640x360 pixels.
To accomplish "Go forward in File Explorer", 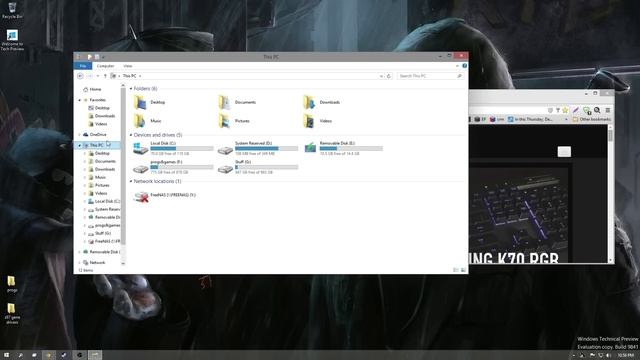I will (89, 76).
